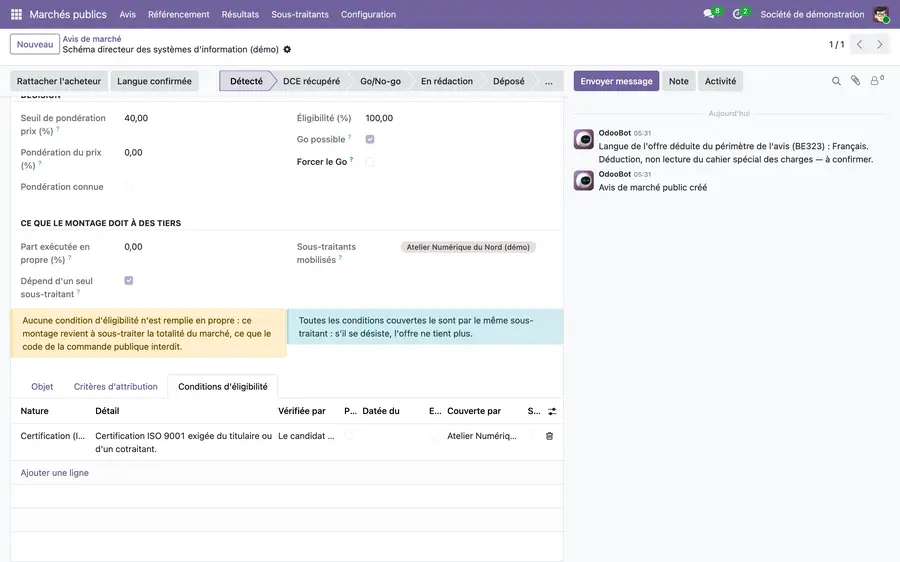The image size is (900, 562).
Task: Edit Seuil de pondération prix value 40,00
Action: click(136, 118)
